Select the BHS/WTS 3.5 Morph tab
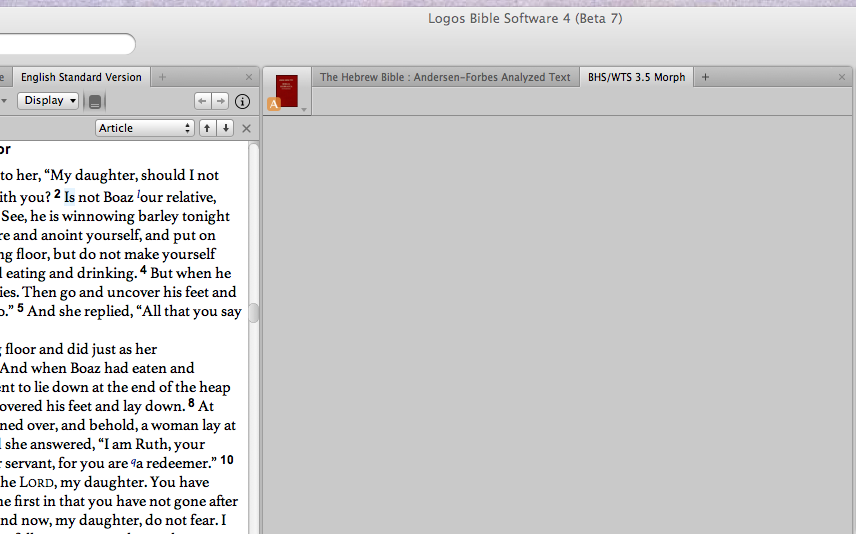Image resolution: width=856 pixels, height=534 pixels. tap(636, 77)
